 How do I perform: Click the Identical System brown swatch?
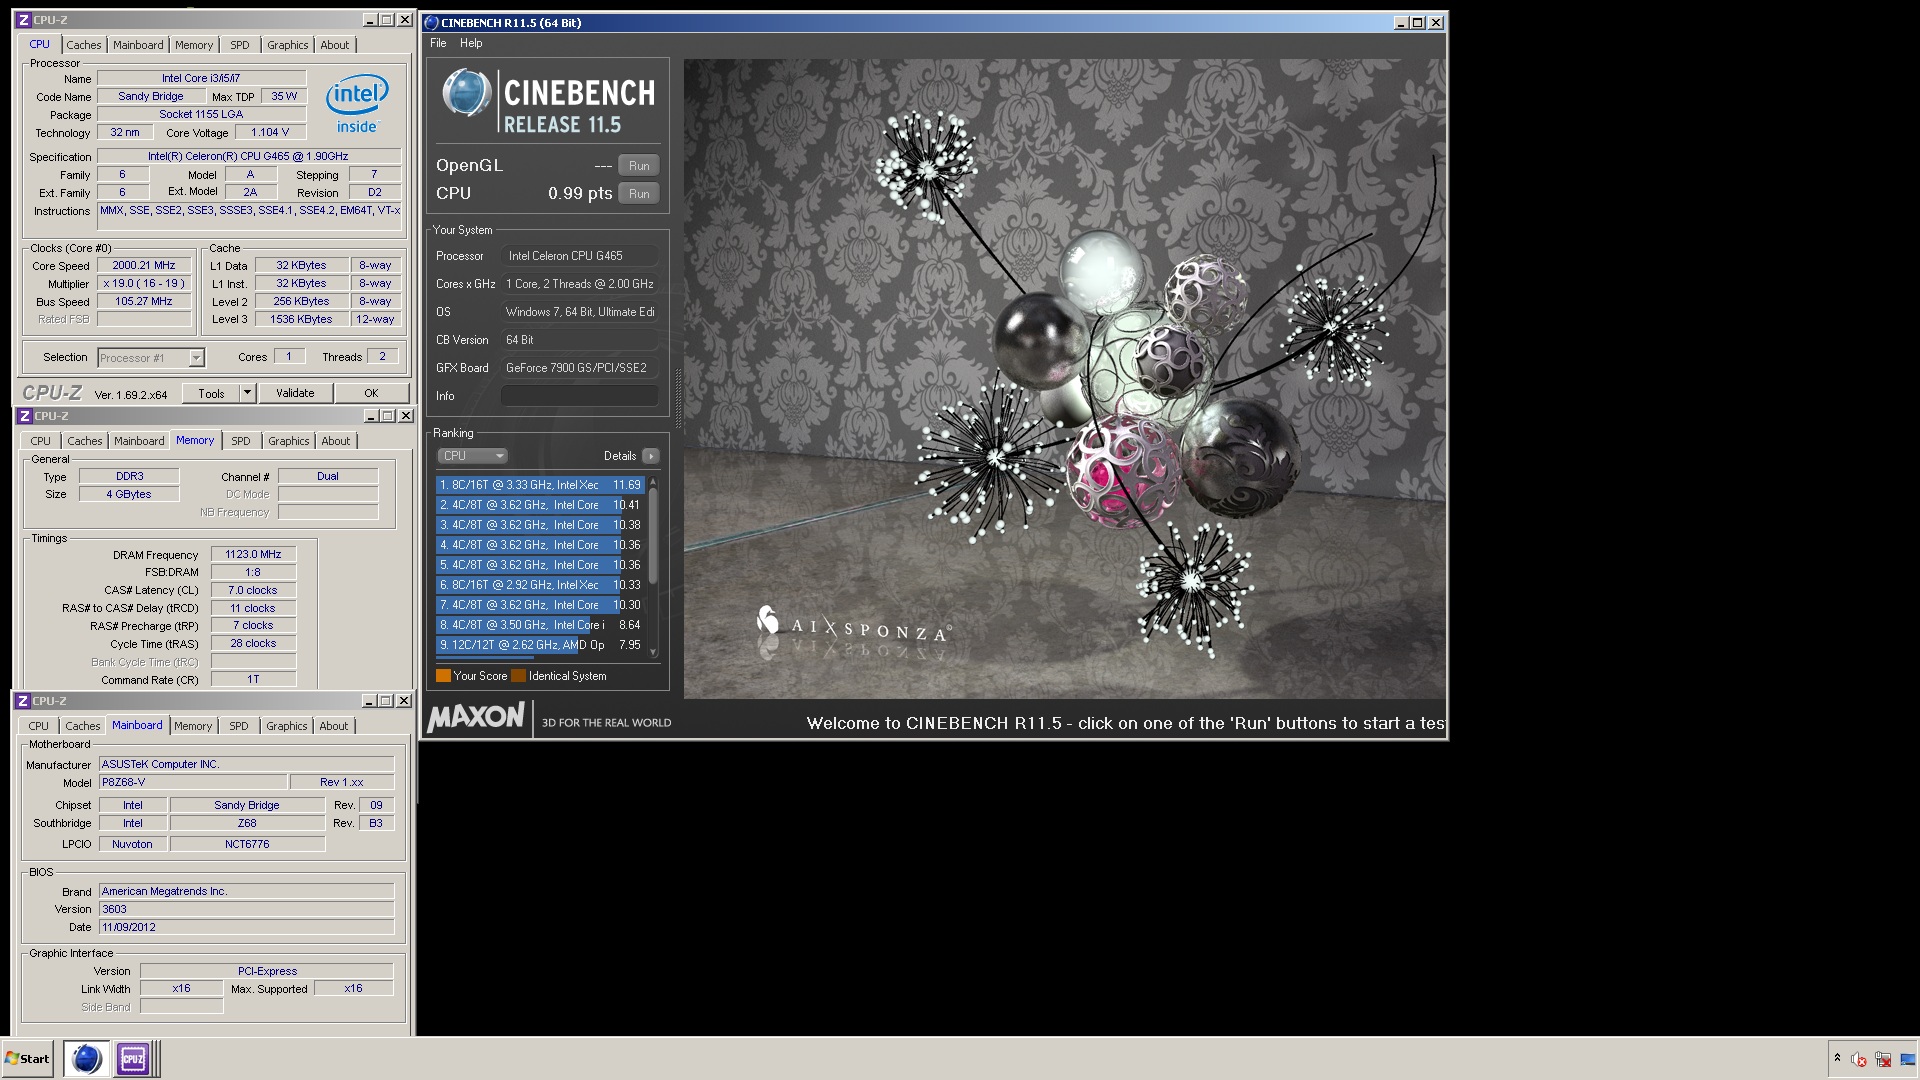point(518,676)
